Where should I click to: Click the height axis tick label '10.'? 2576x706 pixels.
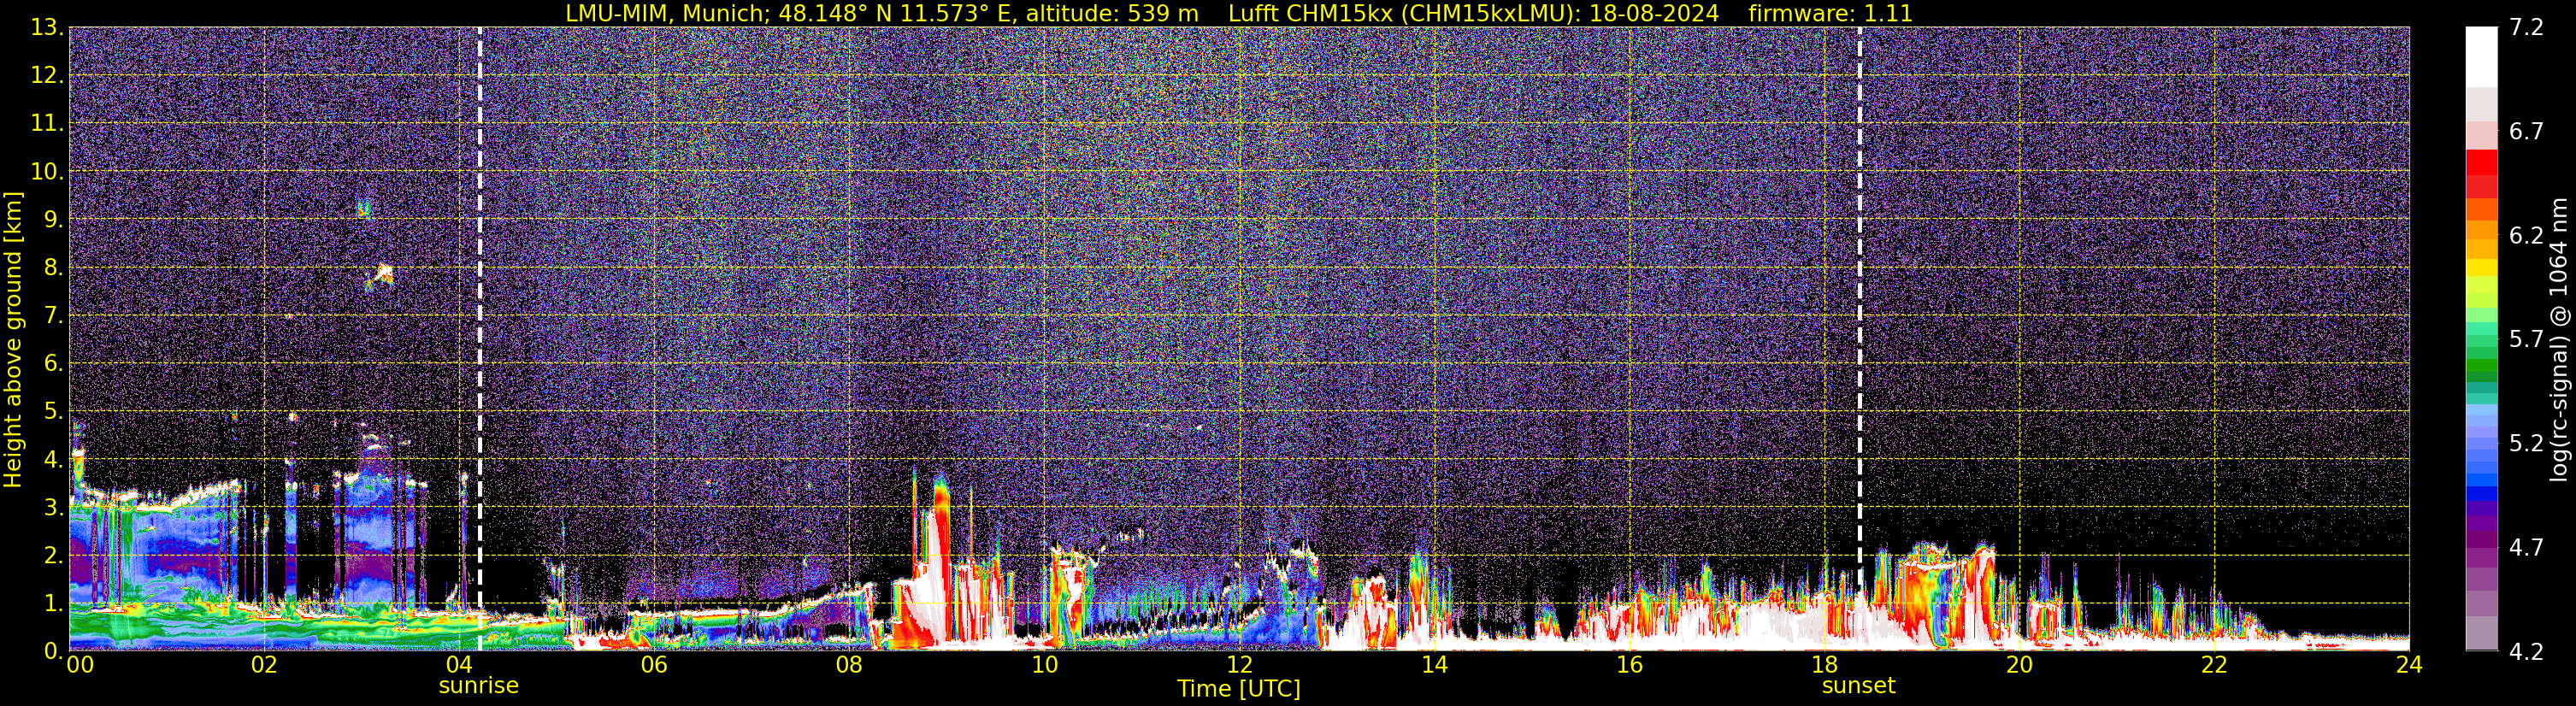click(47, 172)
